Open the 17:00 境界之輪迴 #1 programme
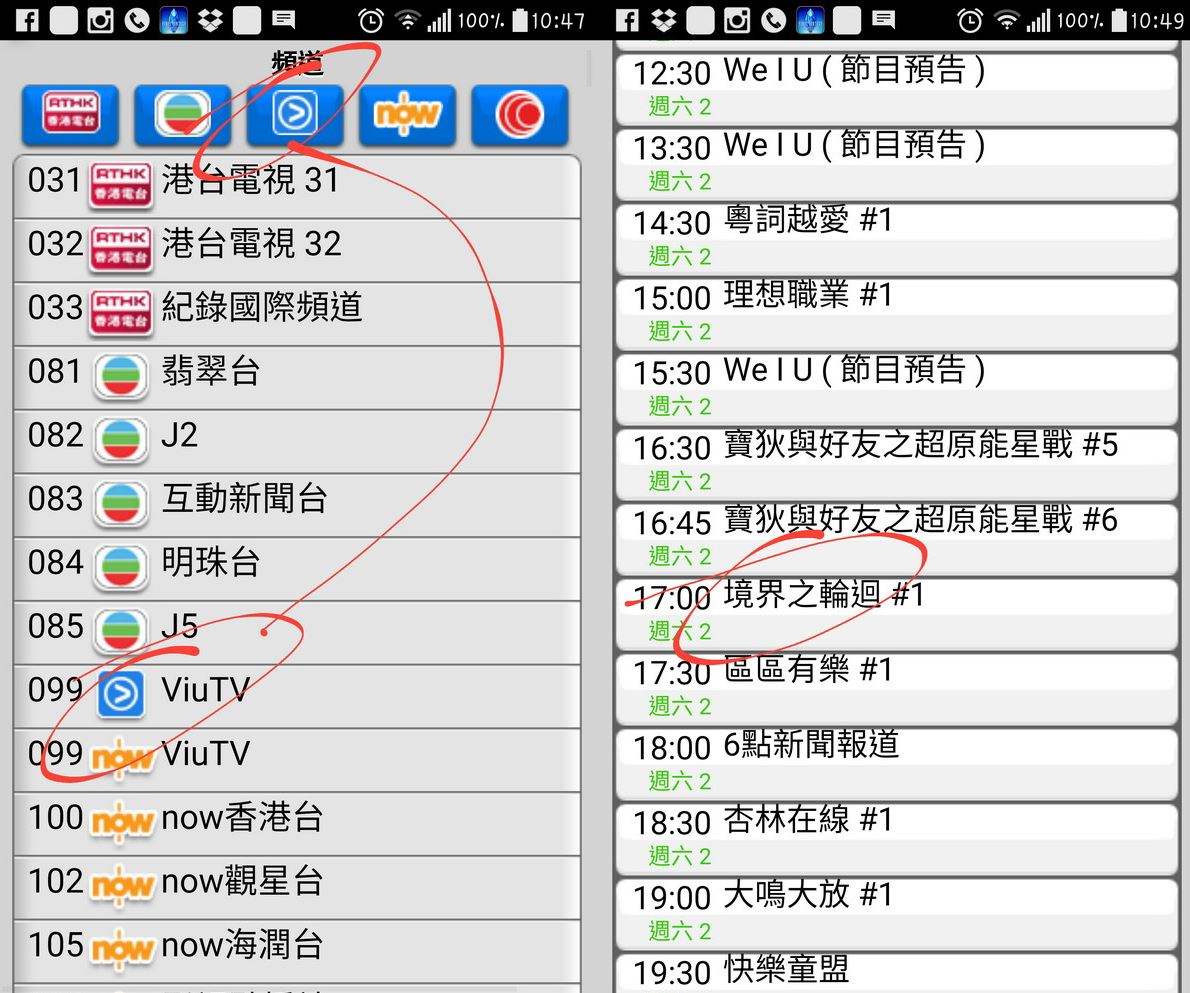The height and width of the screenshot is (993, 1190). pyautogui.click(x=895, y=612)
